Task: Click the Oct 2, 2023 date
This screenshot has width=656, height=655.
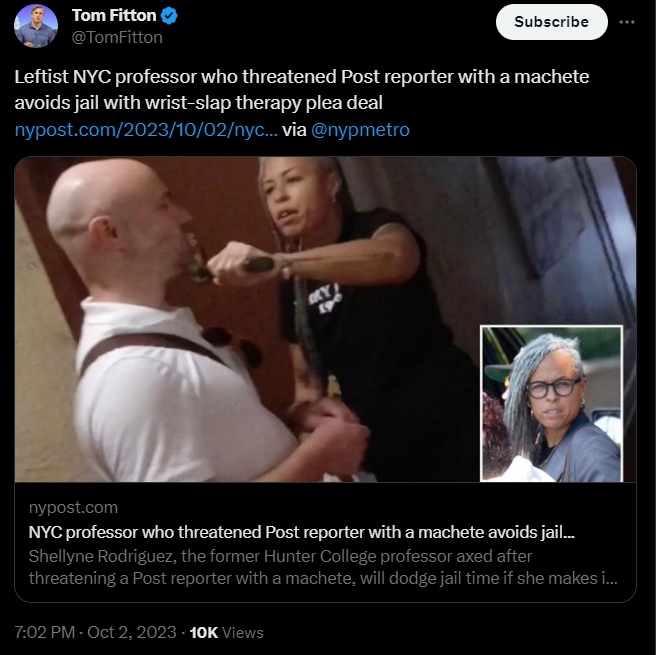Action: (132, 632)
